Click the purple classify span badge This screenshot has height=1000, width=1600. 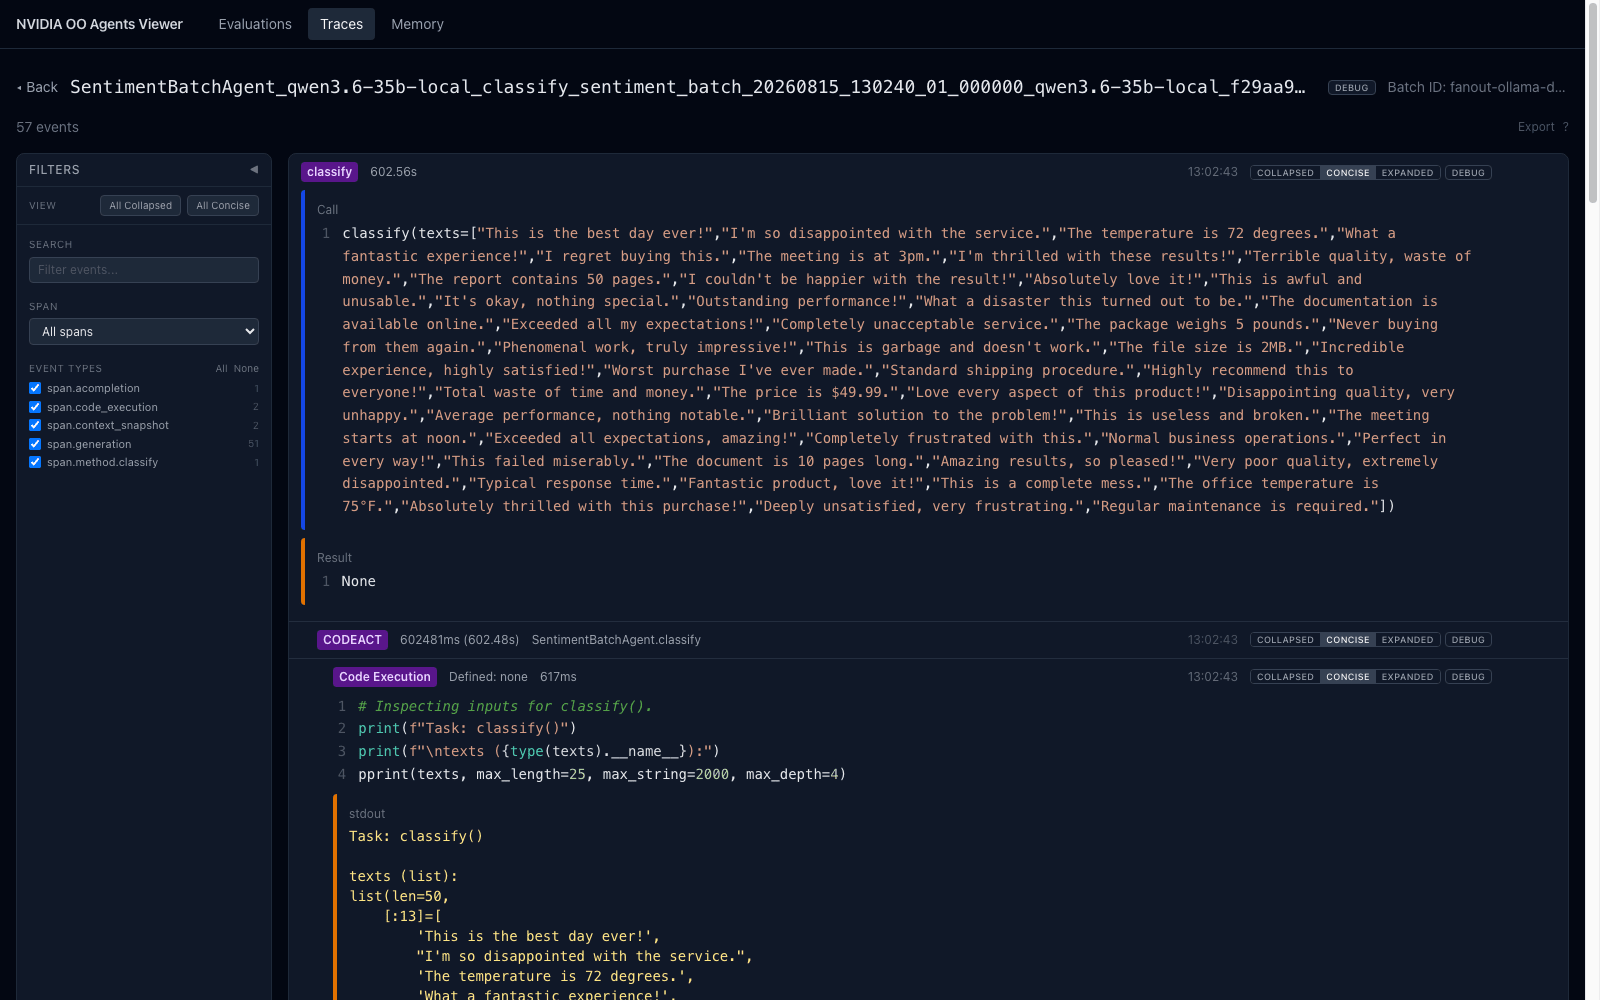[329, 172]
